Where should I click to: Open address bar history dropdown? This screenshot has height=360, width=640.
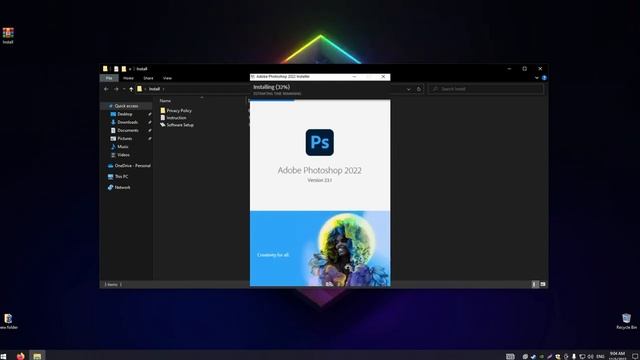pos(409,89)
